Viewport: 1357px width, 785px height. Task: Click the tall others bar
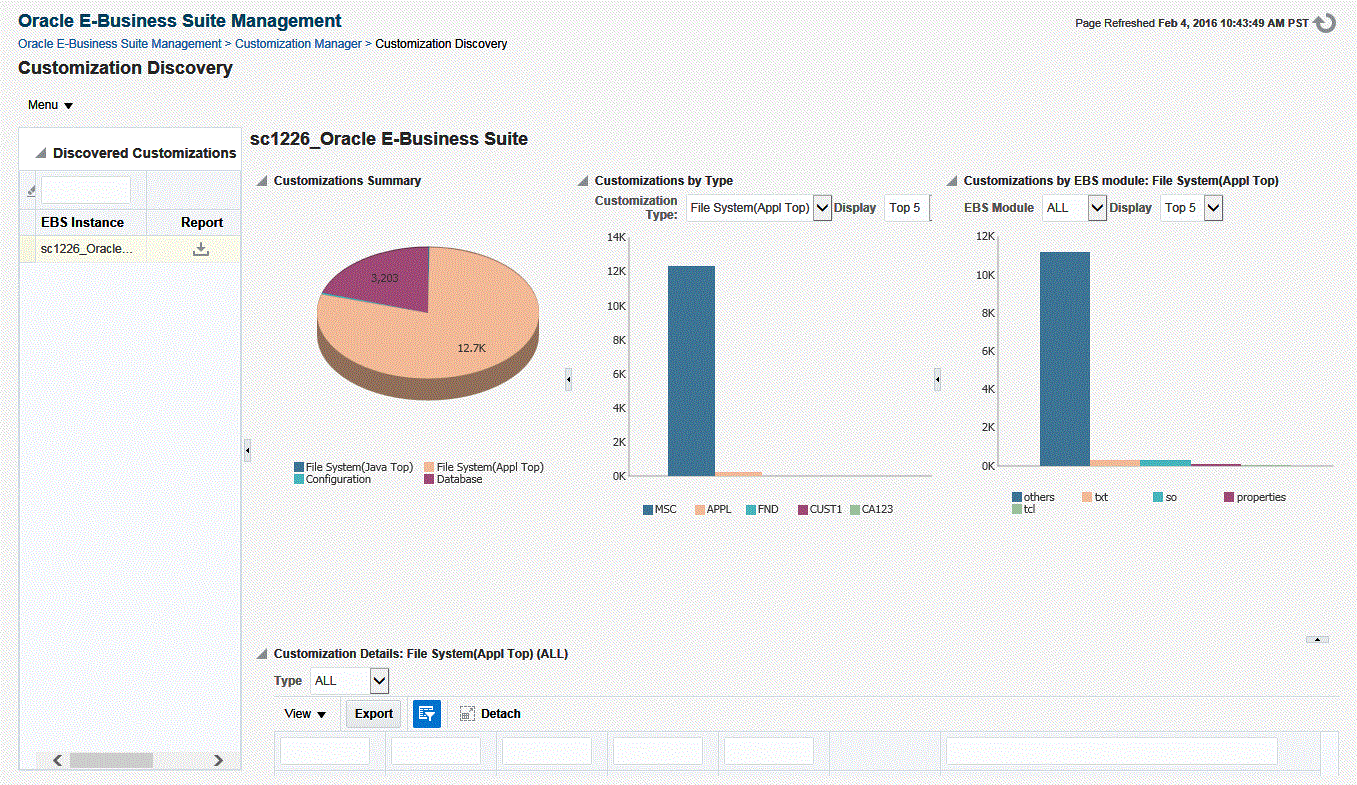(1065, 359)
